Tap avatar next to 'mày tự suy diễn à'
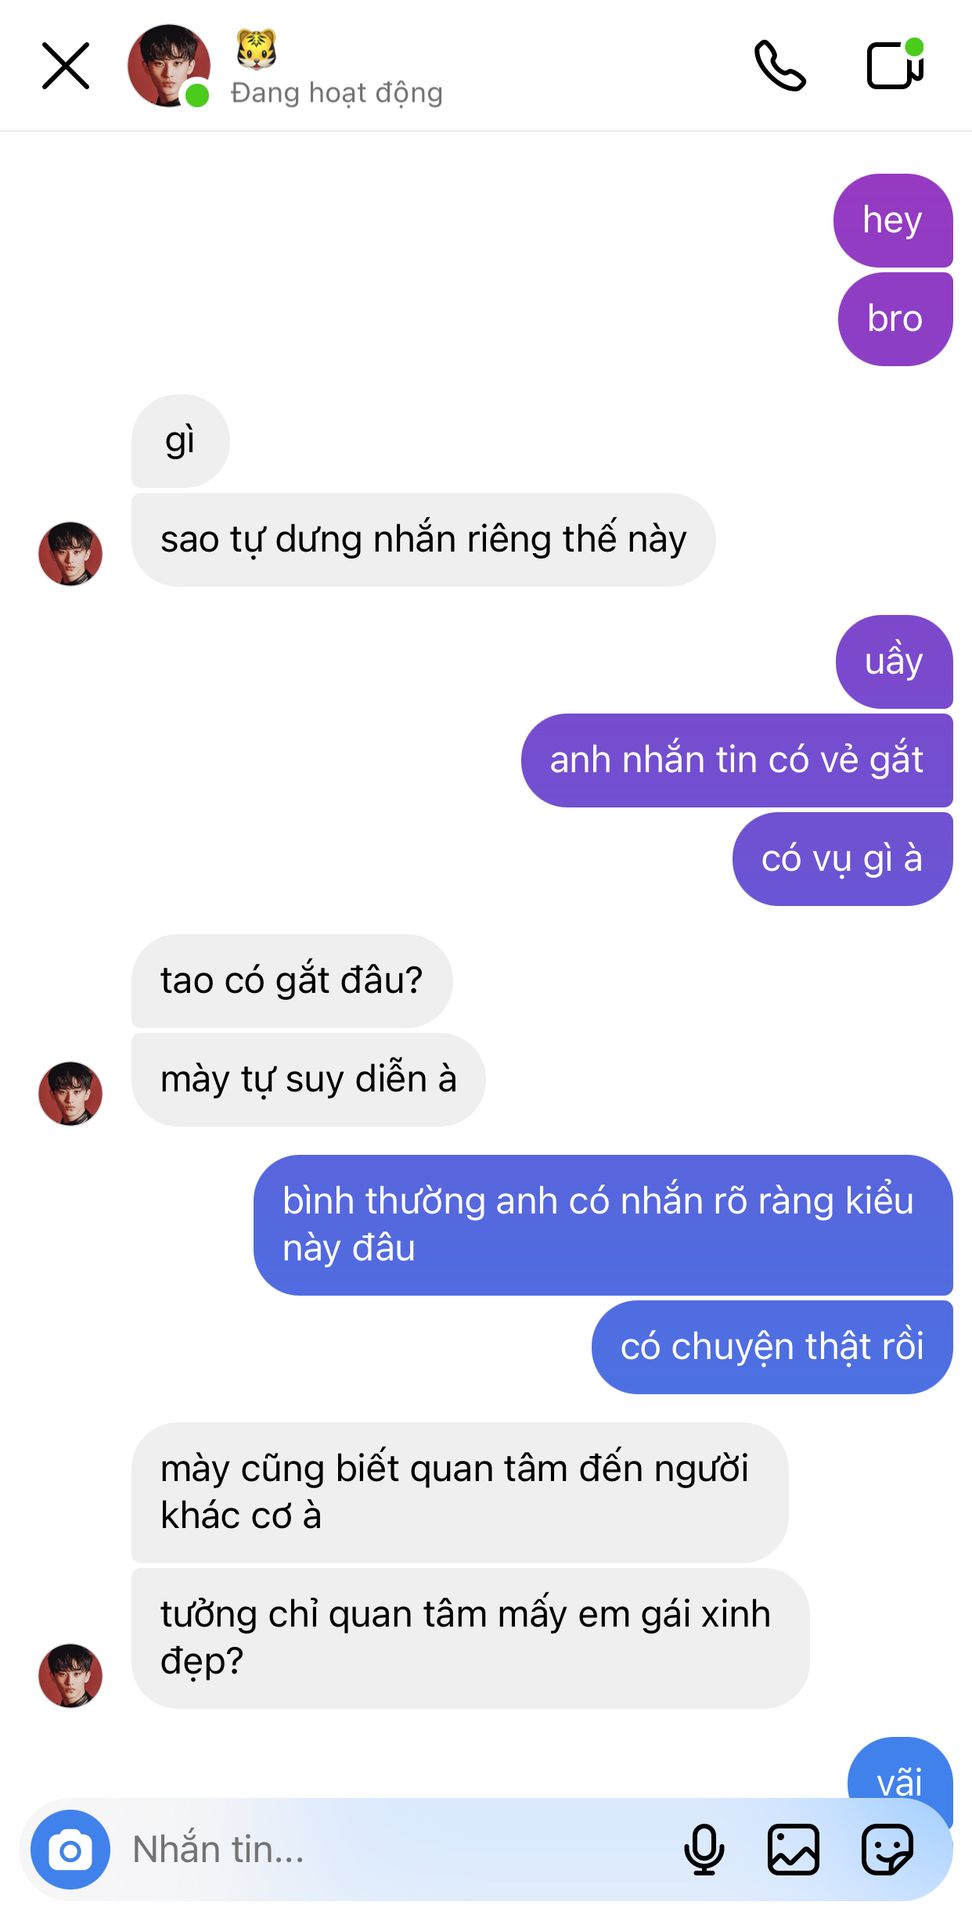 point(70,1093)
